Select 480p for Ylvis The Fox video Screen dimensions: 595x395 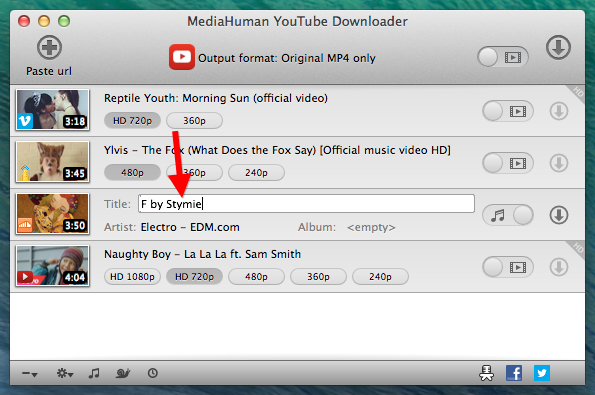132,173
